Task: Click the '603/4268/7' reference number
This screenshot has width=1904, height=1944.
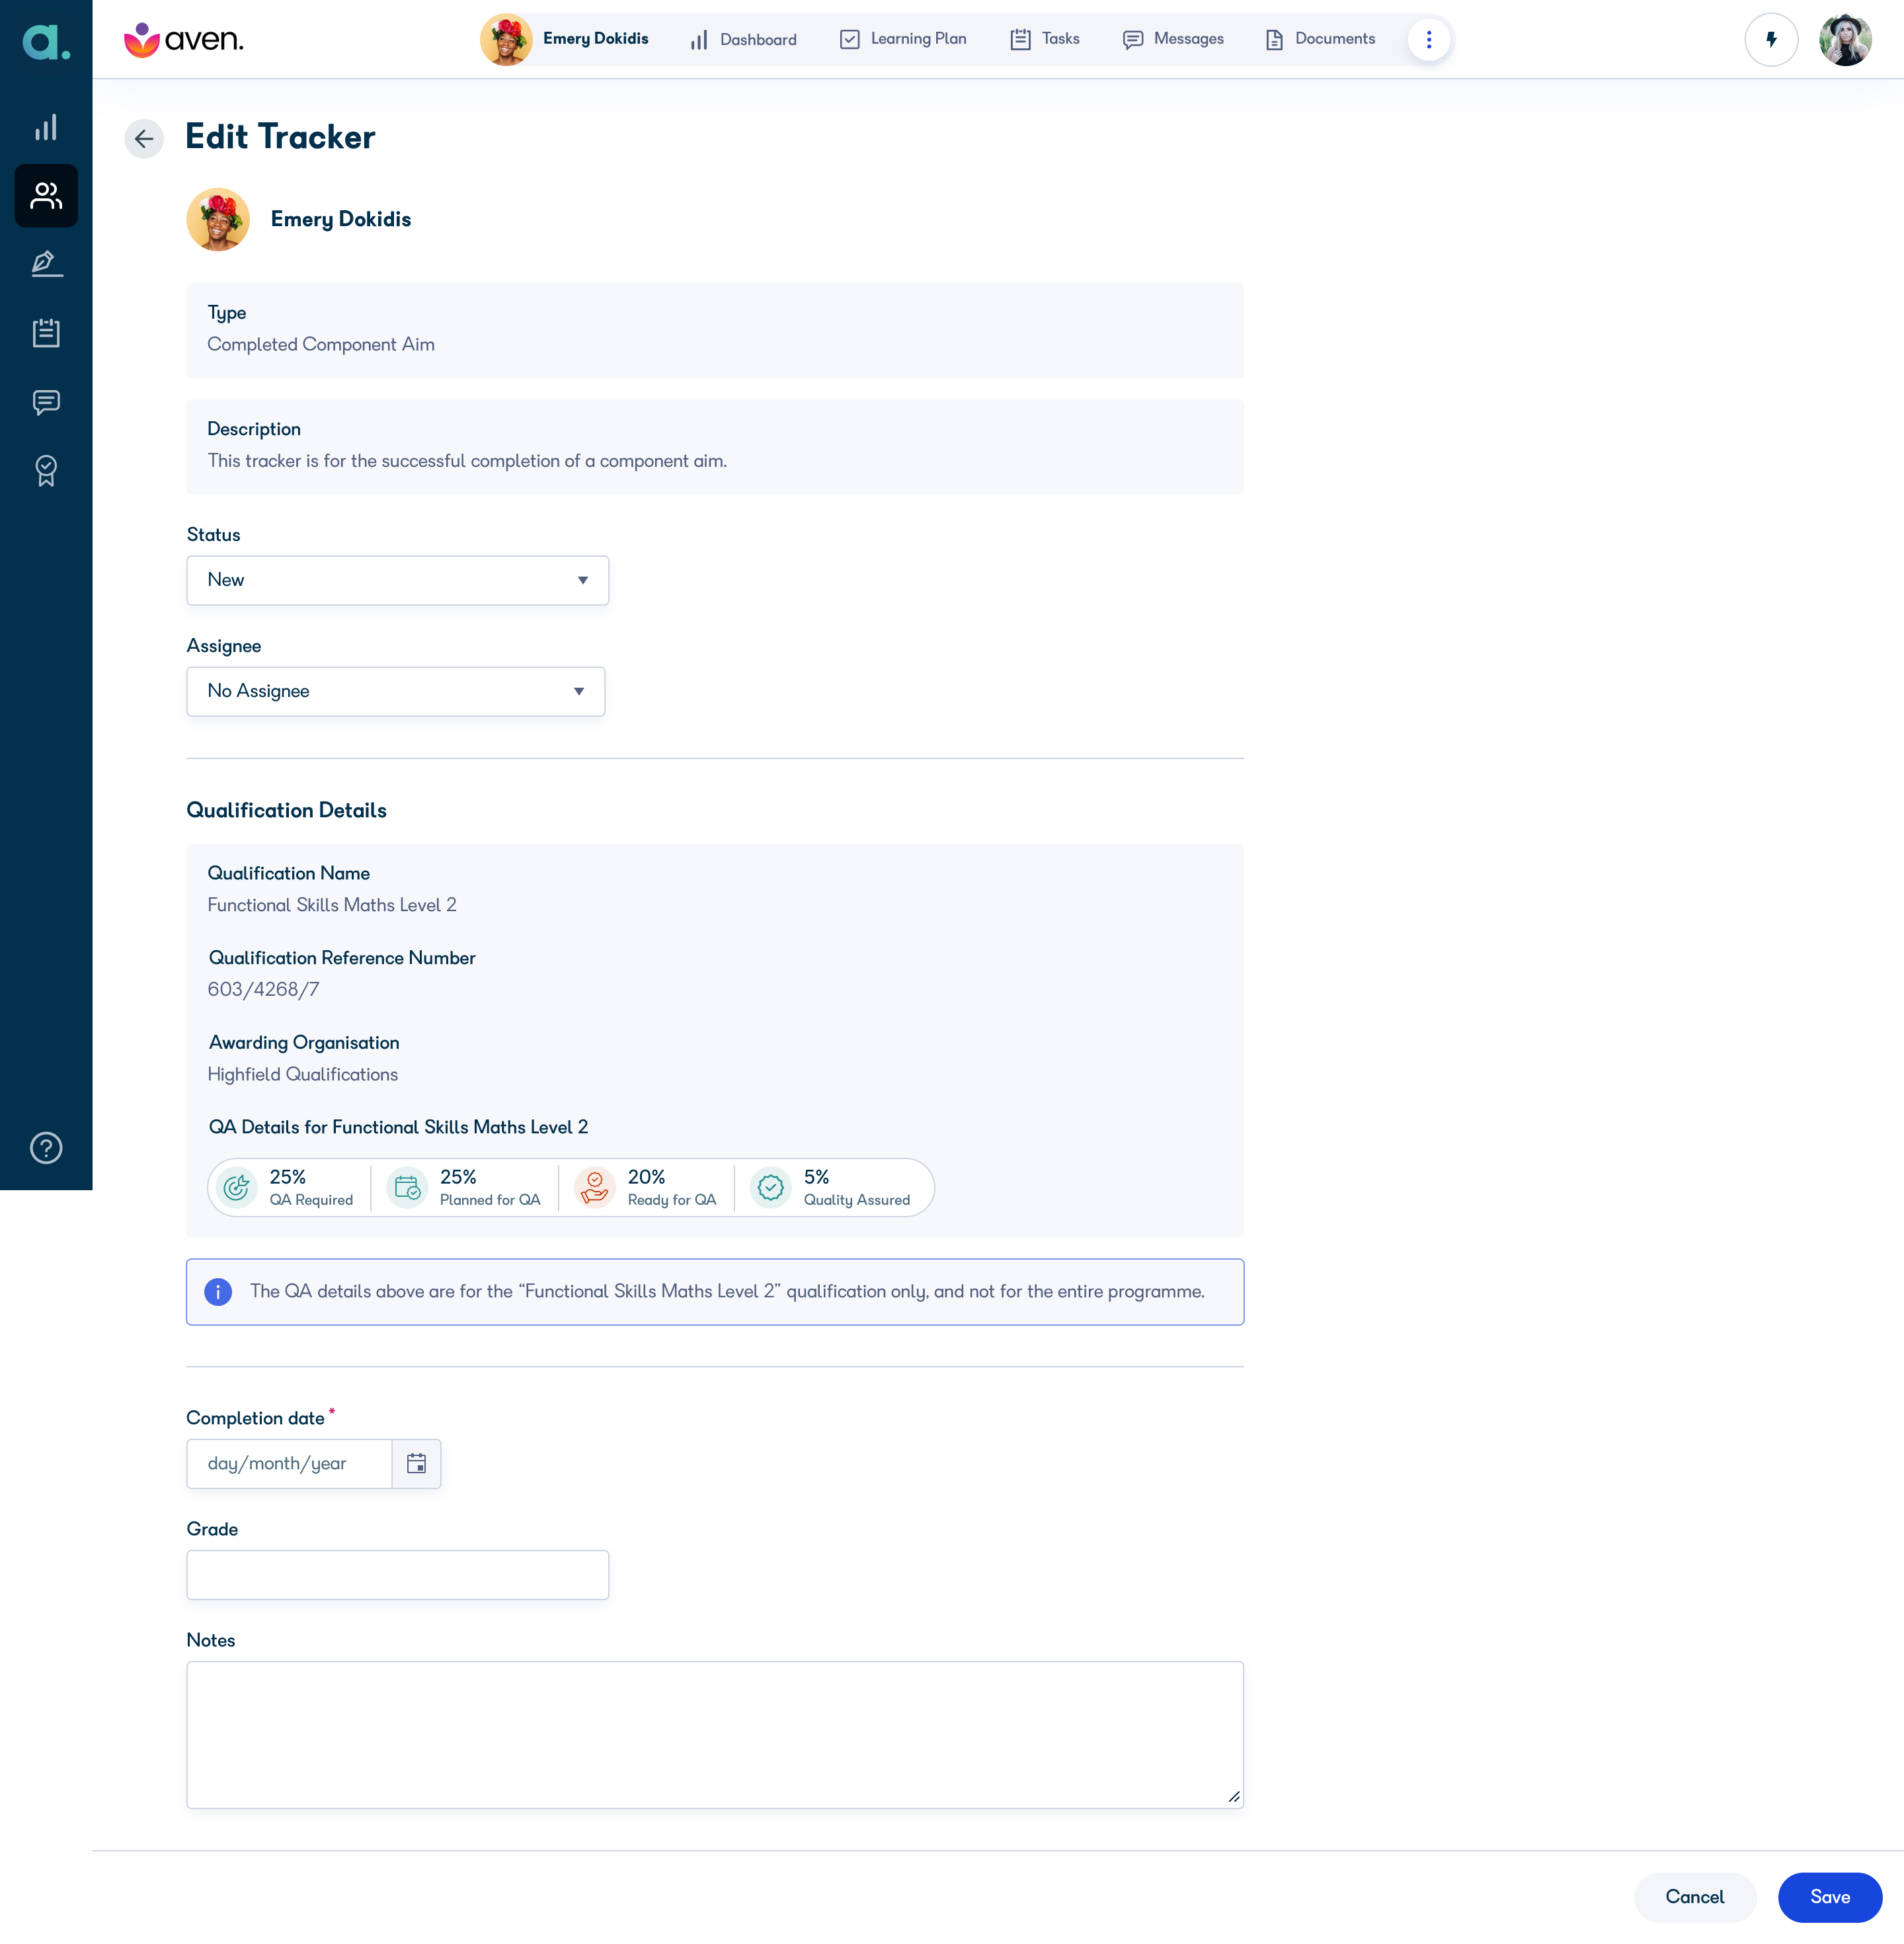Action: point(263,989)
